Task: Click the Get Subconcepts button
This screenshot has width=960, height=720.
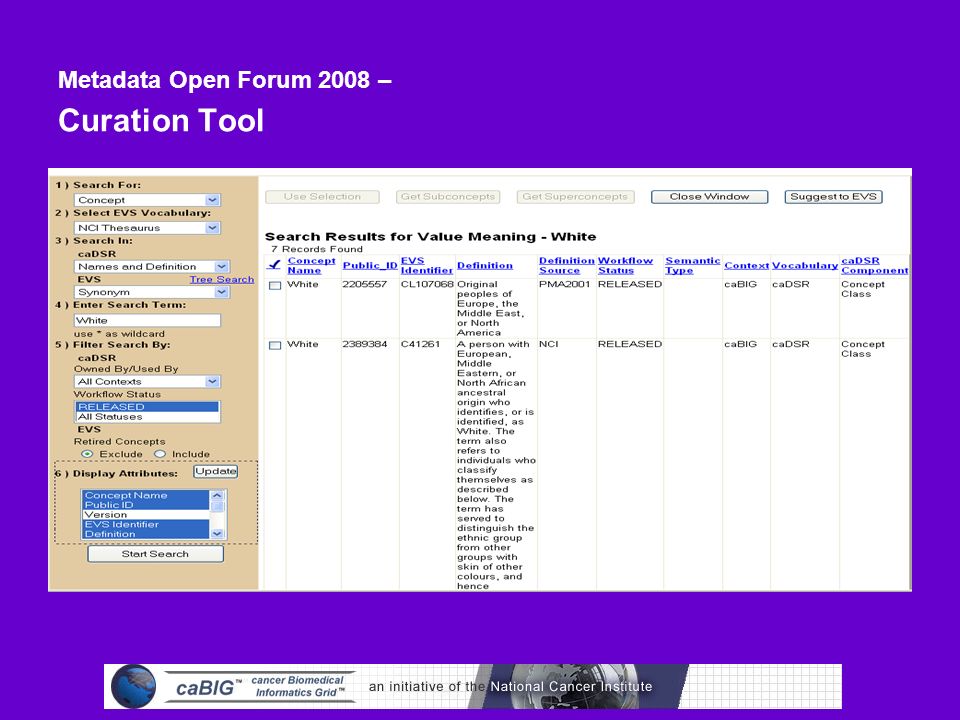Action: (448, 197)
